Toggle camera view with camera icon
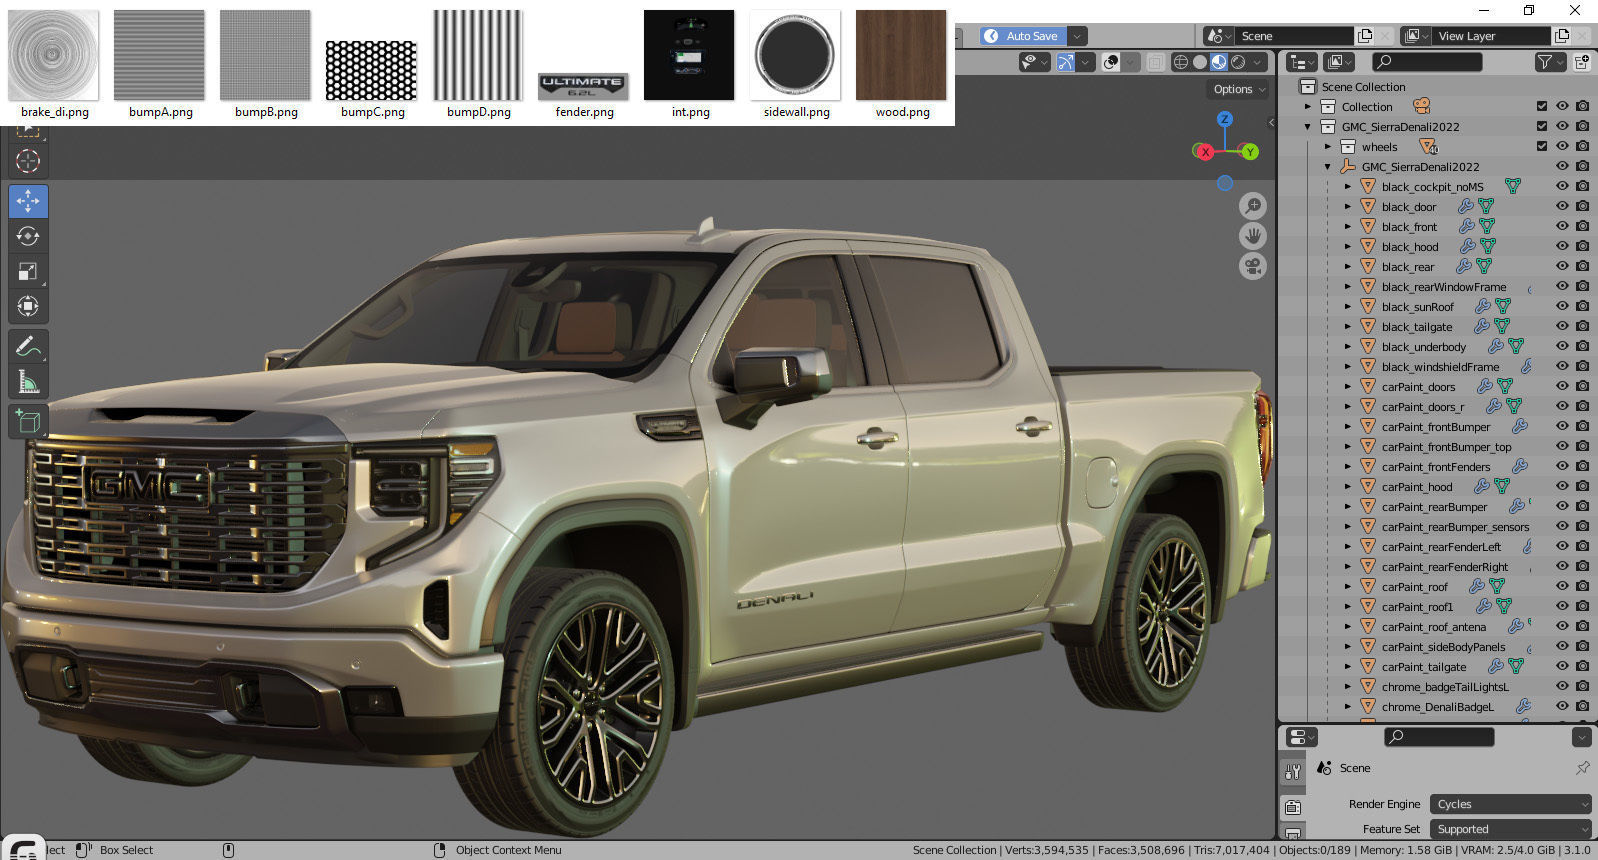The height and width of the screenshot is (860, 1598). point(1253,266)
